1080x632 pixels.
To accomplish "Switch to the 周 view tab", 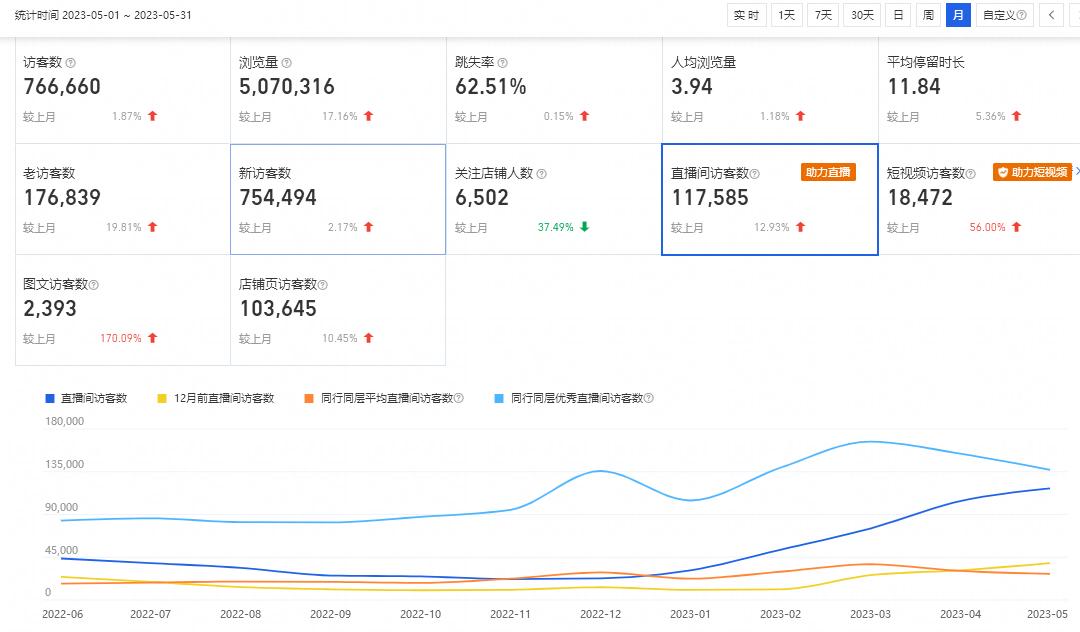I will pos(927,15).
